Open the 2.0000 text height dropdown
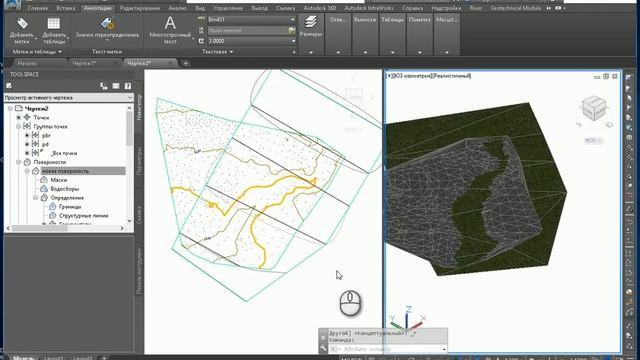This screenshot has height=360, width=640. tap(293, 41)
